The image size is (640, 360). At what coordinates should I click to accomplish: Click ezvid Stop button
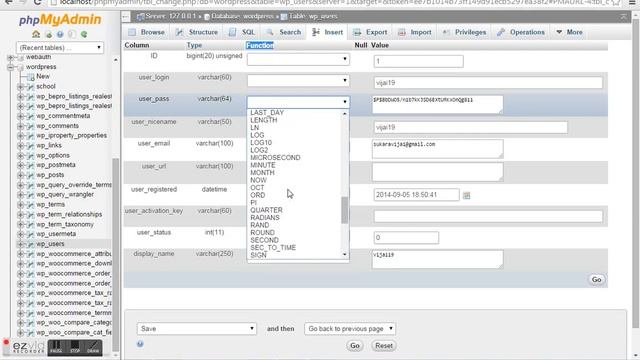(75, 348)
